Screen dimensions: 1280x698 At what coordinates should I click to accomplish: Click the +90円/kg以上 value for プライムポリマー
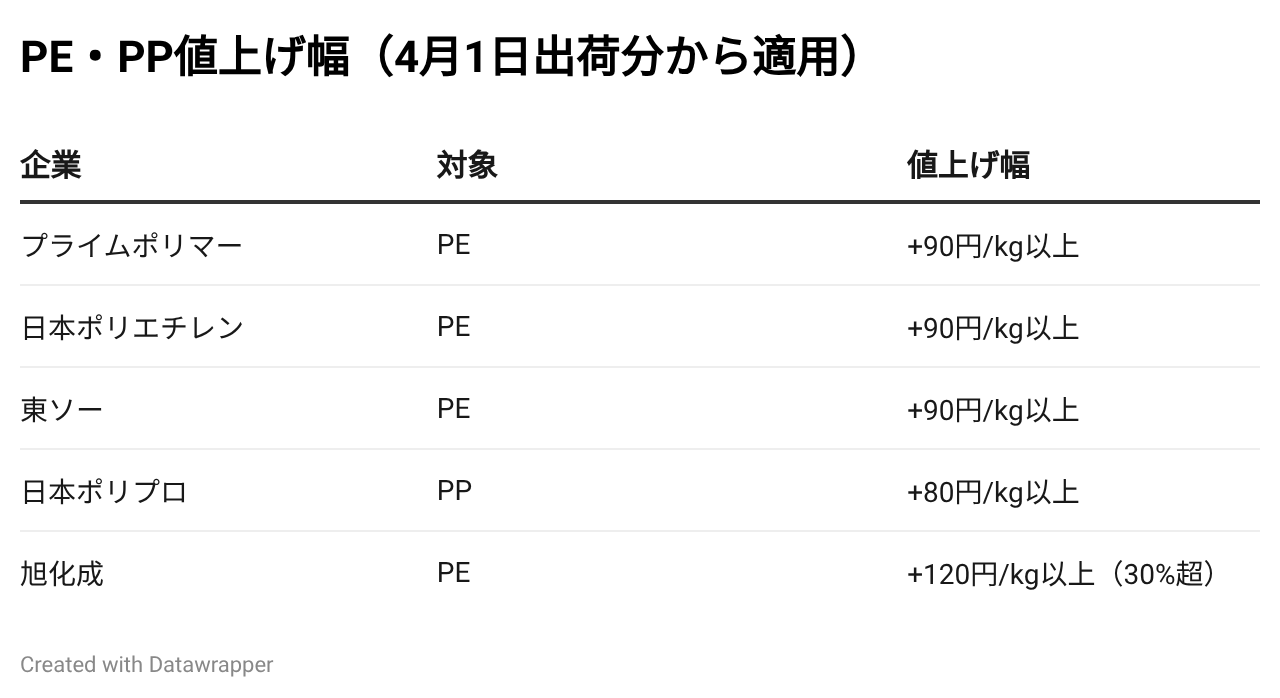(x=993, y=246)
